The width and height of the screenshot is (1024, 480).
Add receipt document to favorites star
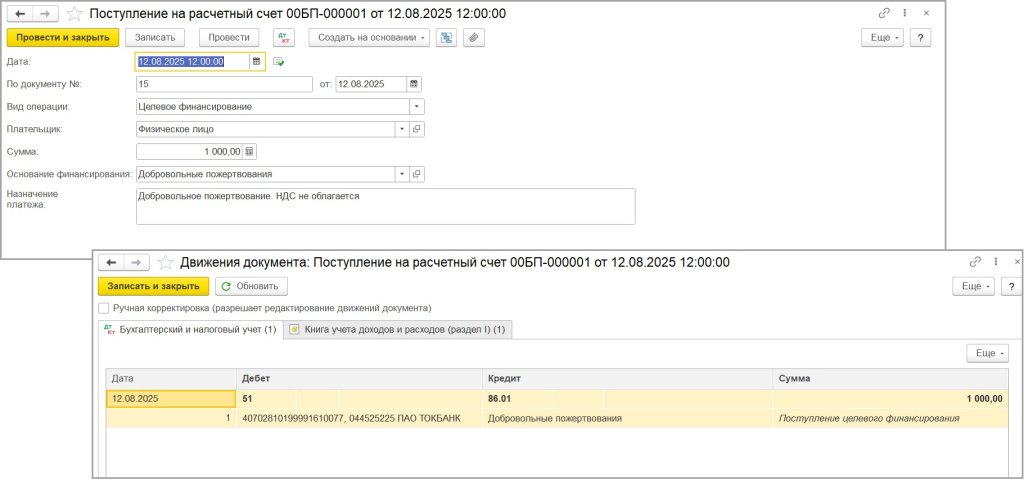pyautogui.click(x=74, y=14)
